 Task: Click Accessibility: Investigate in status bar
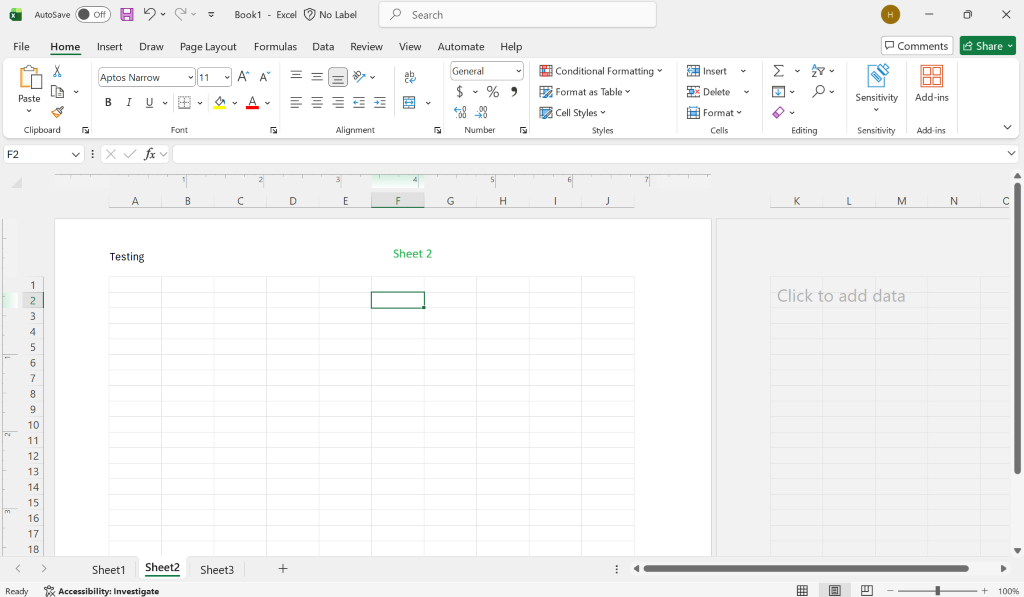pos(102,590)
